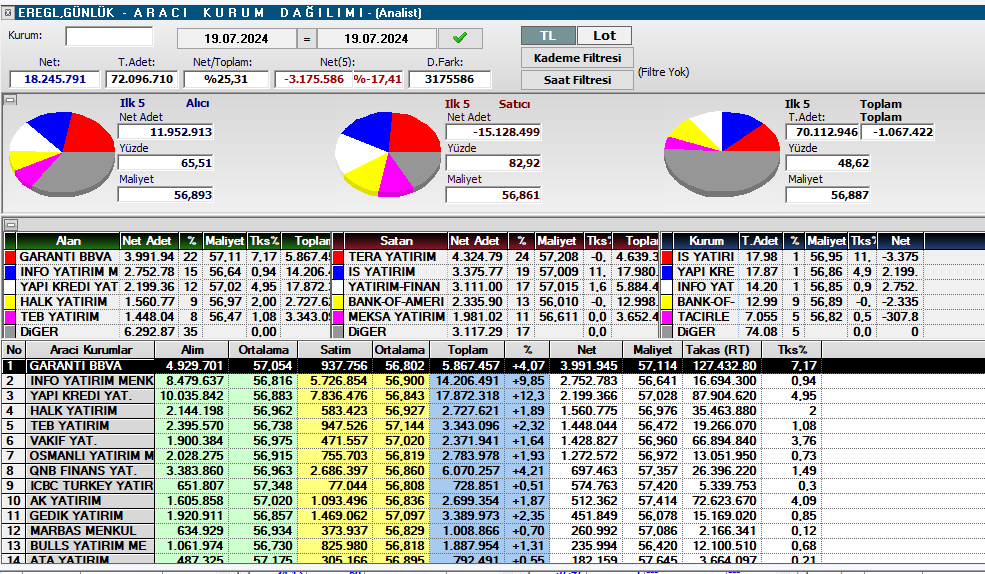Viewport: 985px width, 574px height.
Task: Collapse the top-5 tables panel
Action: pos(11,224)
